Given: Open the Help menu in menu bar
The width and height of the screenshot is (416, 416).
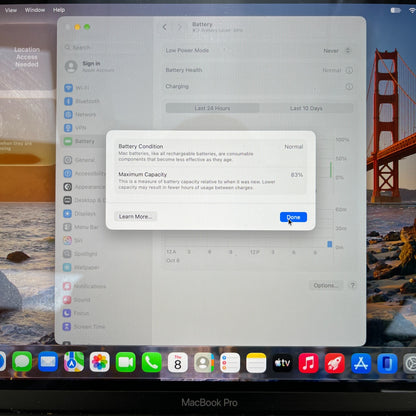Looking at the screenshot, I should pyautogui.click(x=59, y=10).
